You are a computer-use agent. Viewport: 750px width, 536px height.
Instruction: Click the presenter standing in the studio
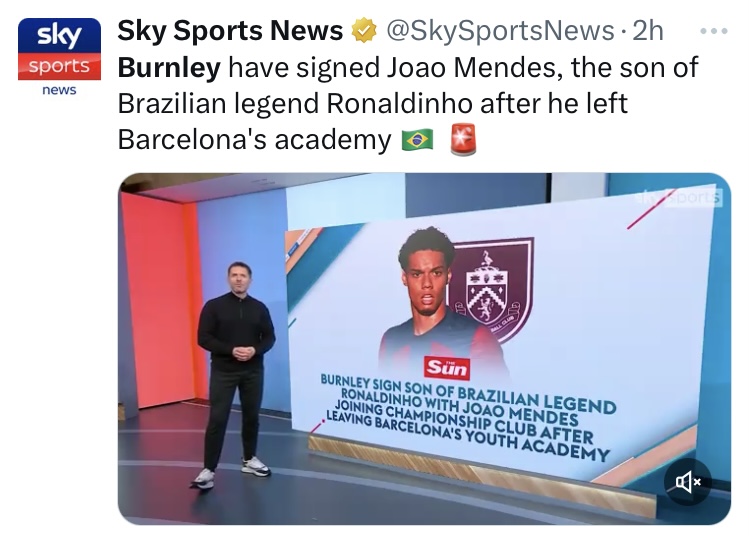[236, 374]
